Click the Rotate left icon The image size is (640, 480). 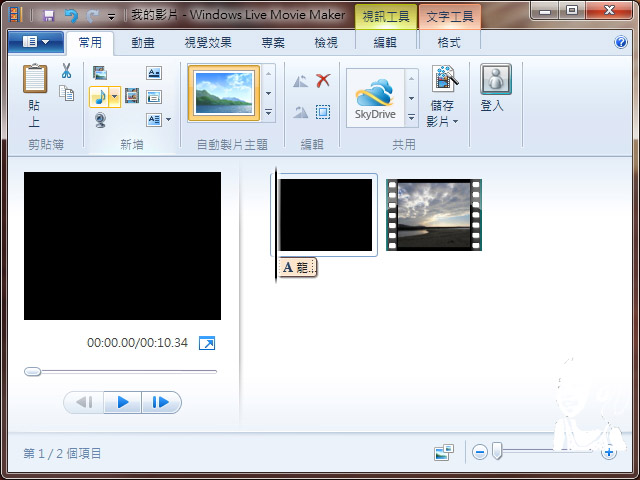pyautogui.click(x=300, y=81)
